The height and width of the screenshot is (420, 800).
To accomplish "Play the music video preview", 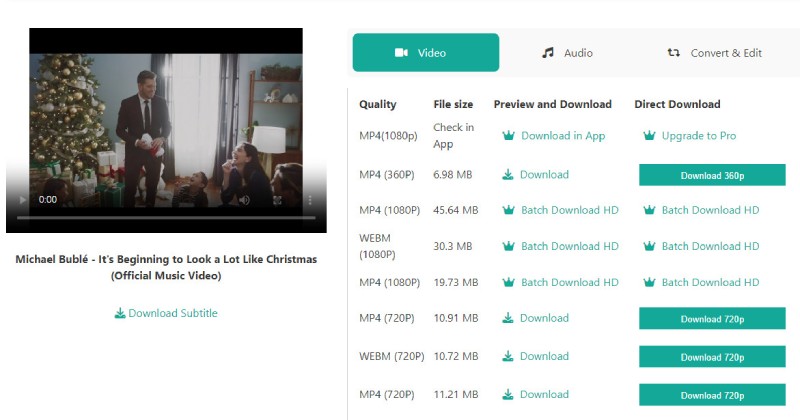I will coord(20,200).
